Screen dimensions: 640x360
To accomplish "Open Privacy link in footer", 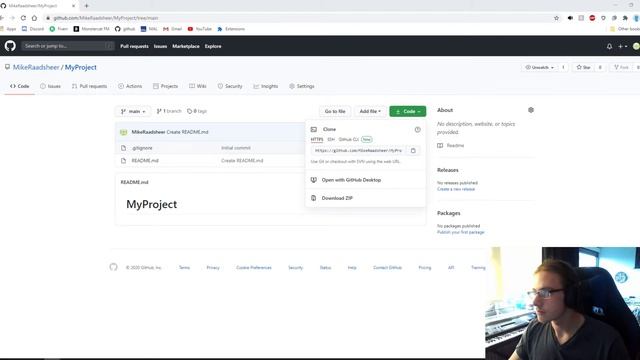I will (x=213, y=268).
